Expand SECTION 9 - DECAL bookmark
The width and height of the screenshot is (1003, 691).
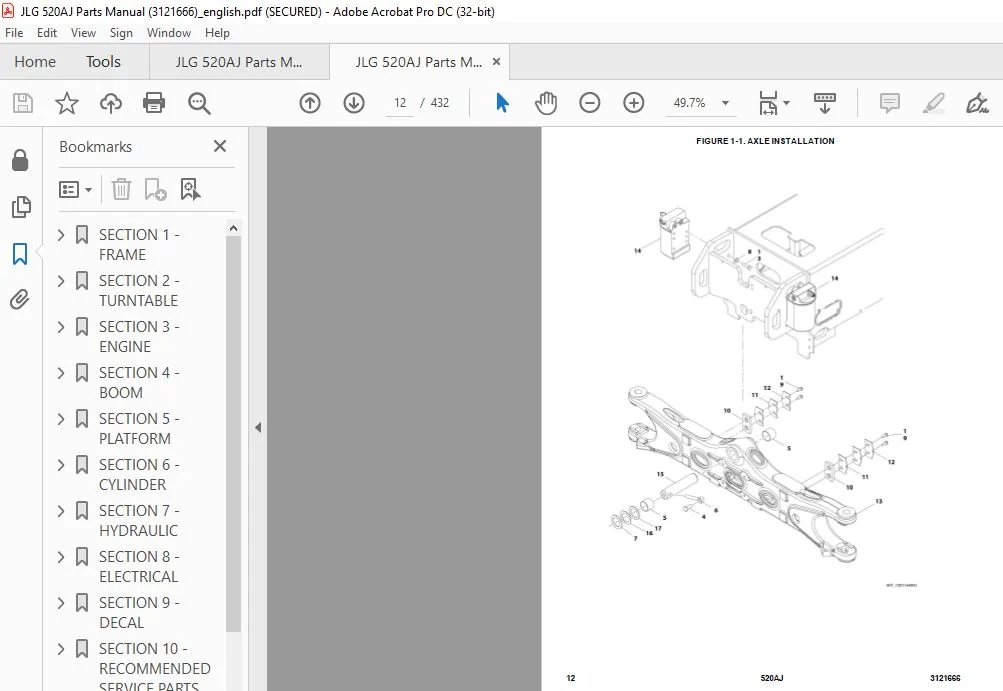pyautogui.click(x=61, y=603)
